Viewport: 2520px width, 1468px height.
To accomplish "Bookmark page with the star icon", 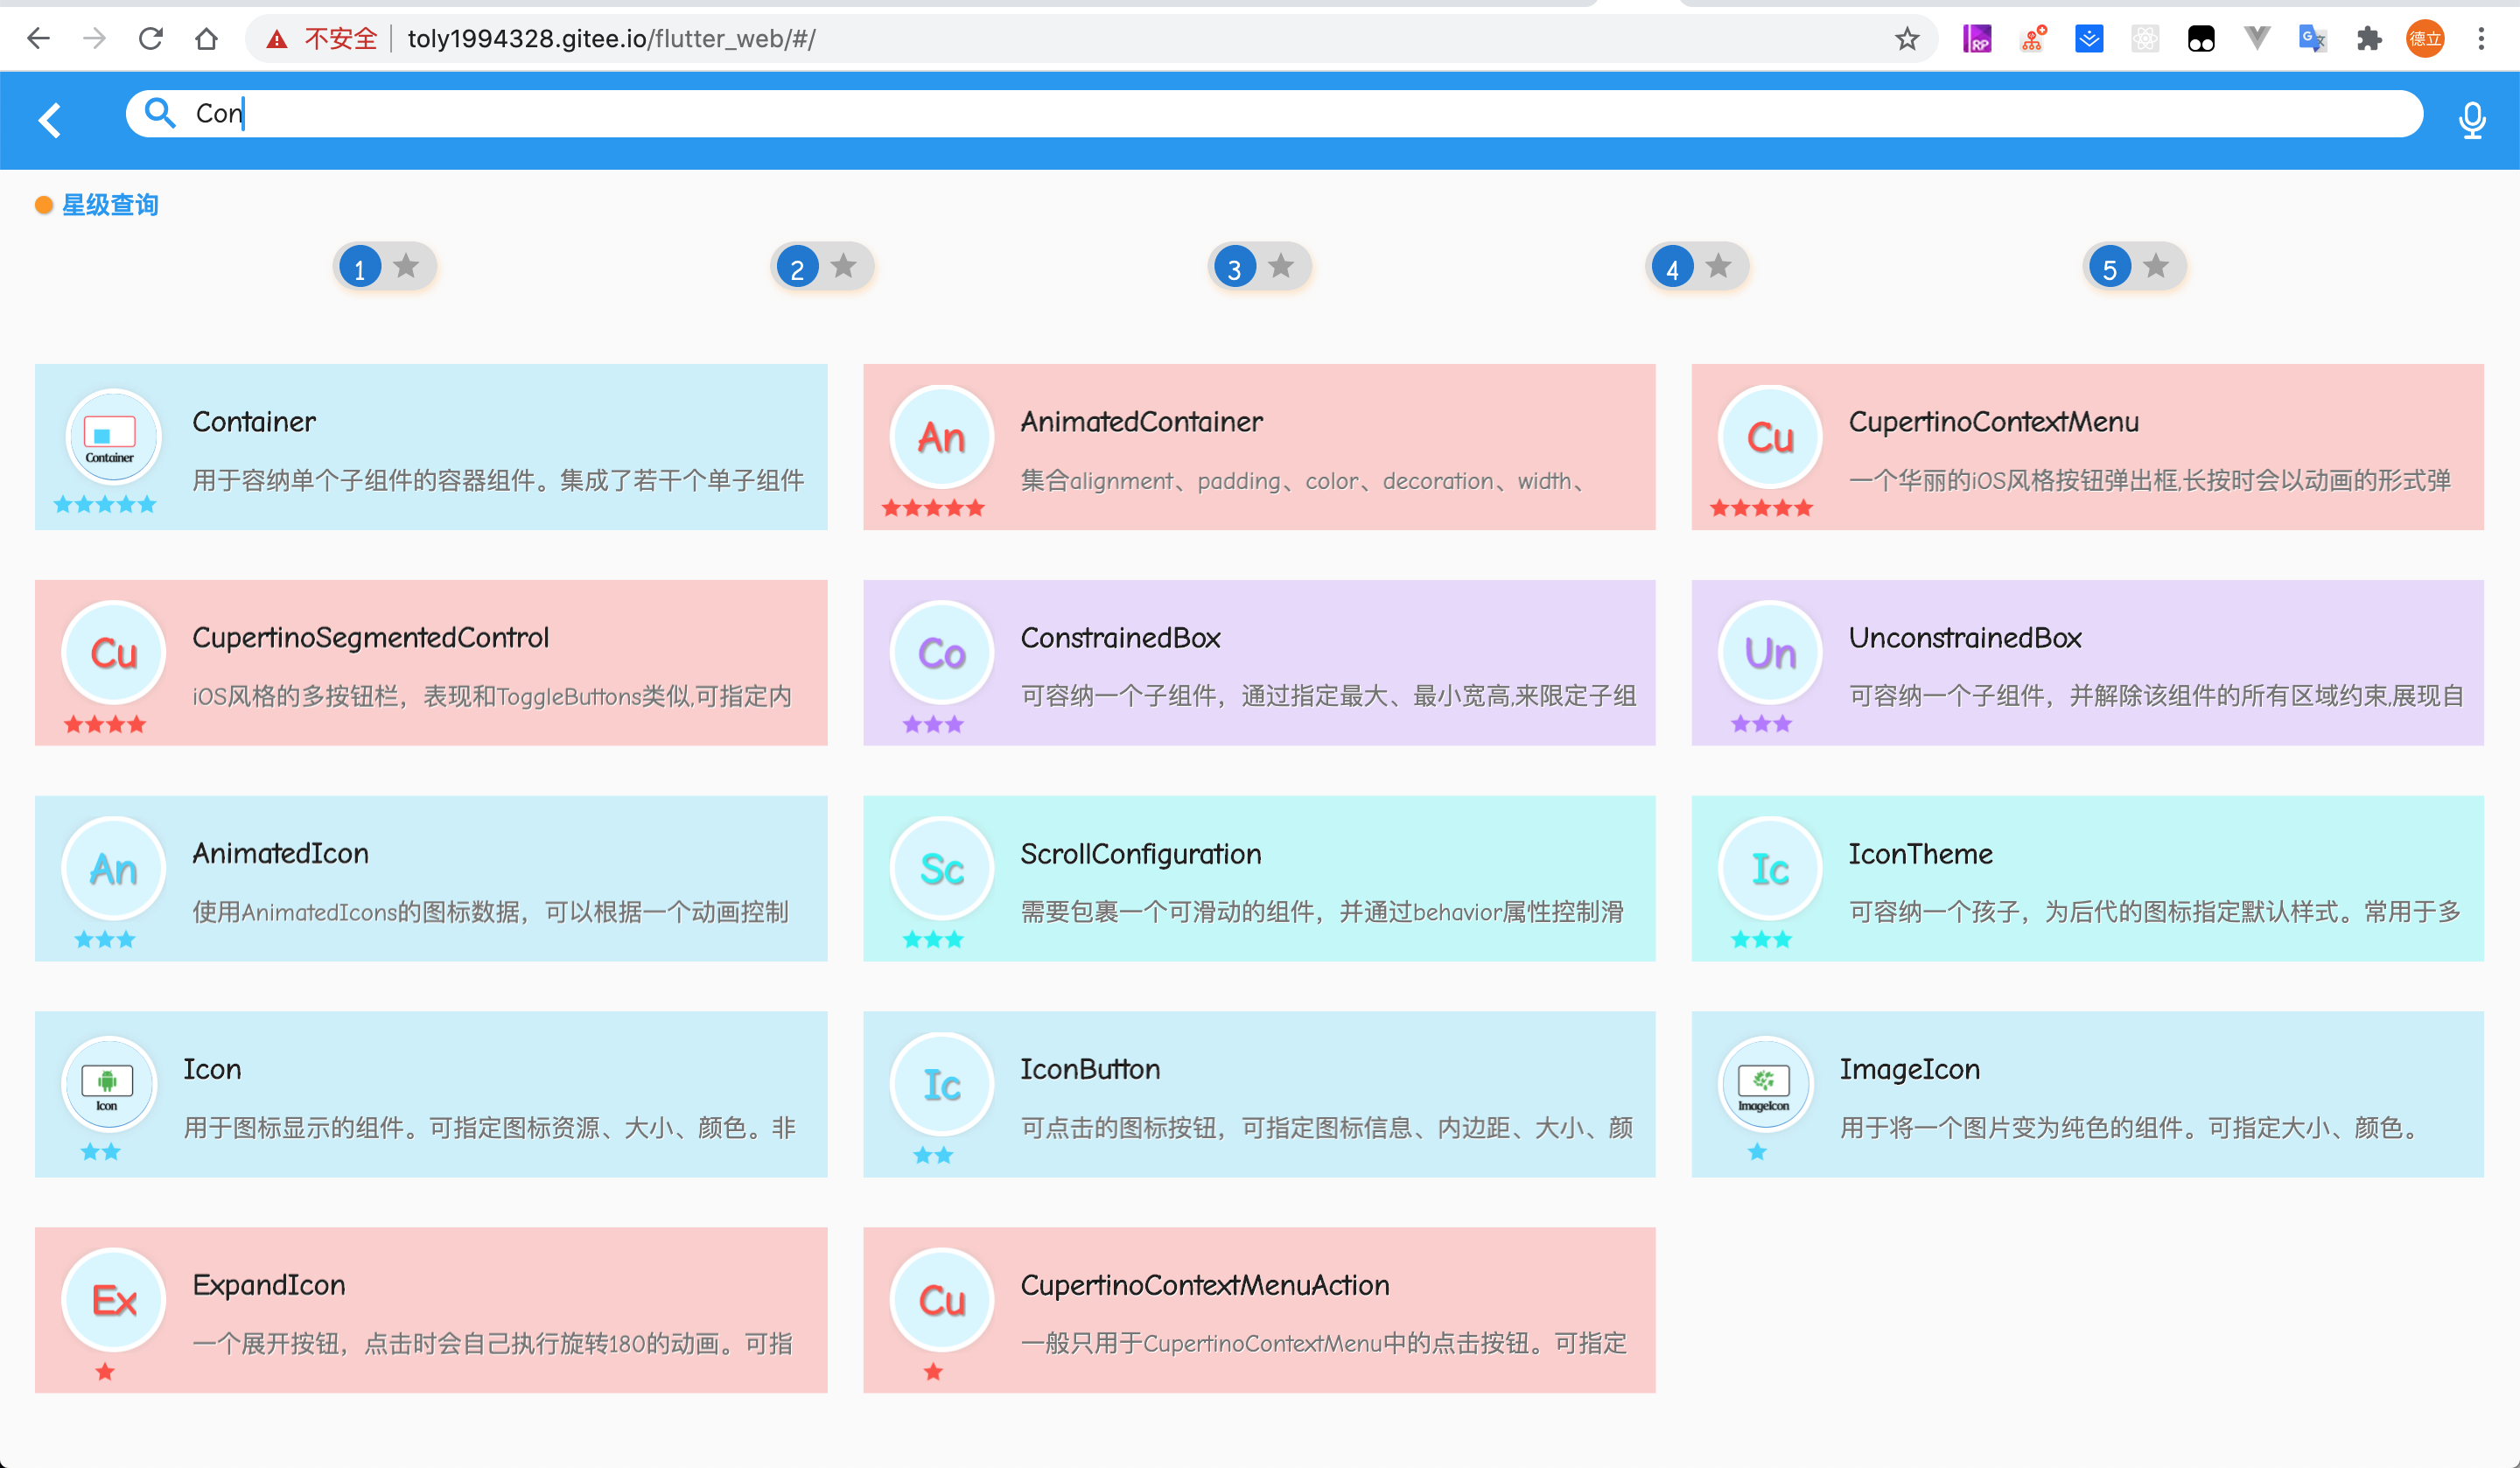I will click(1906, 39).
